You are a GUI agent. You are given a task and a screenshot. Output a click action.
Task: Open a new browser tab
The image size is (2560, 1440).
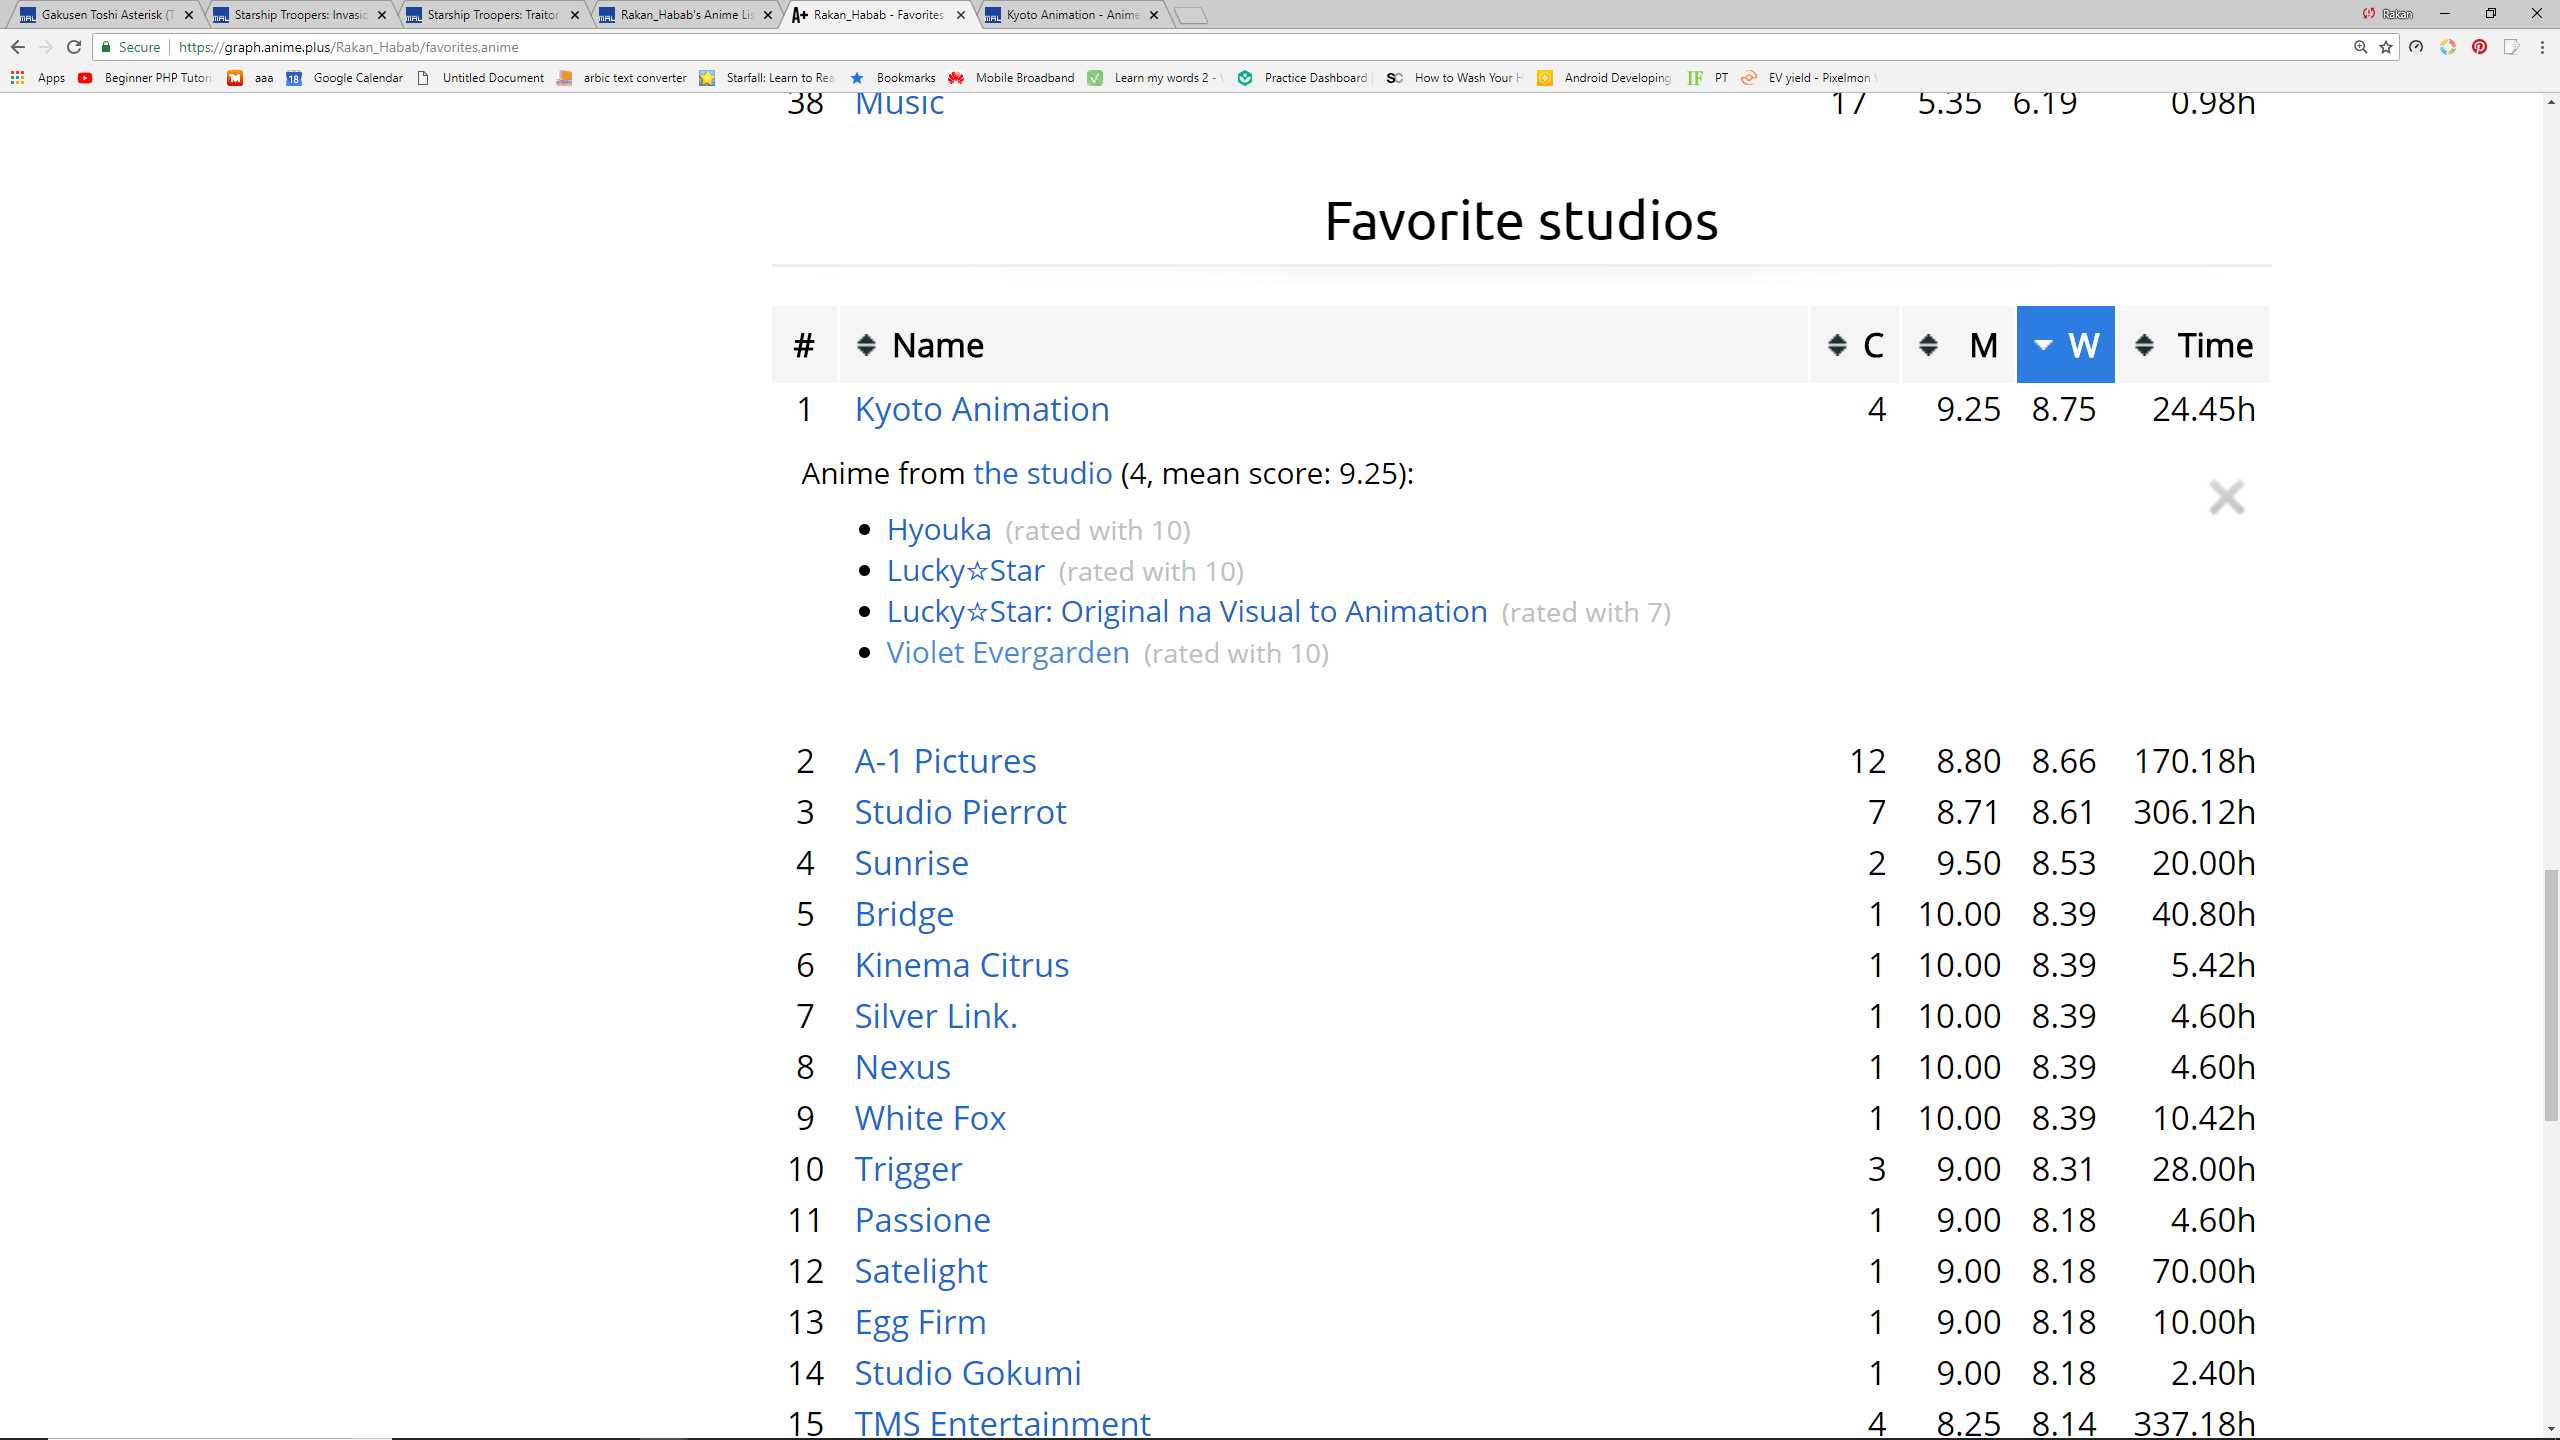click(1191, 15)
